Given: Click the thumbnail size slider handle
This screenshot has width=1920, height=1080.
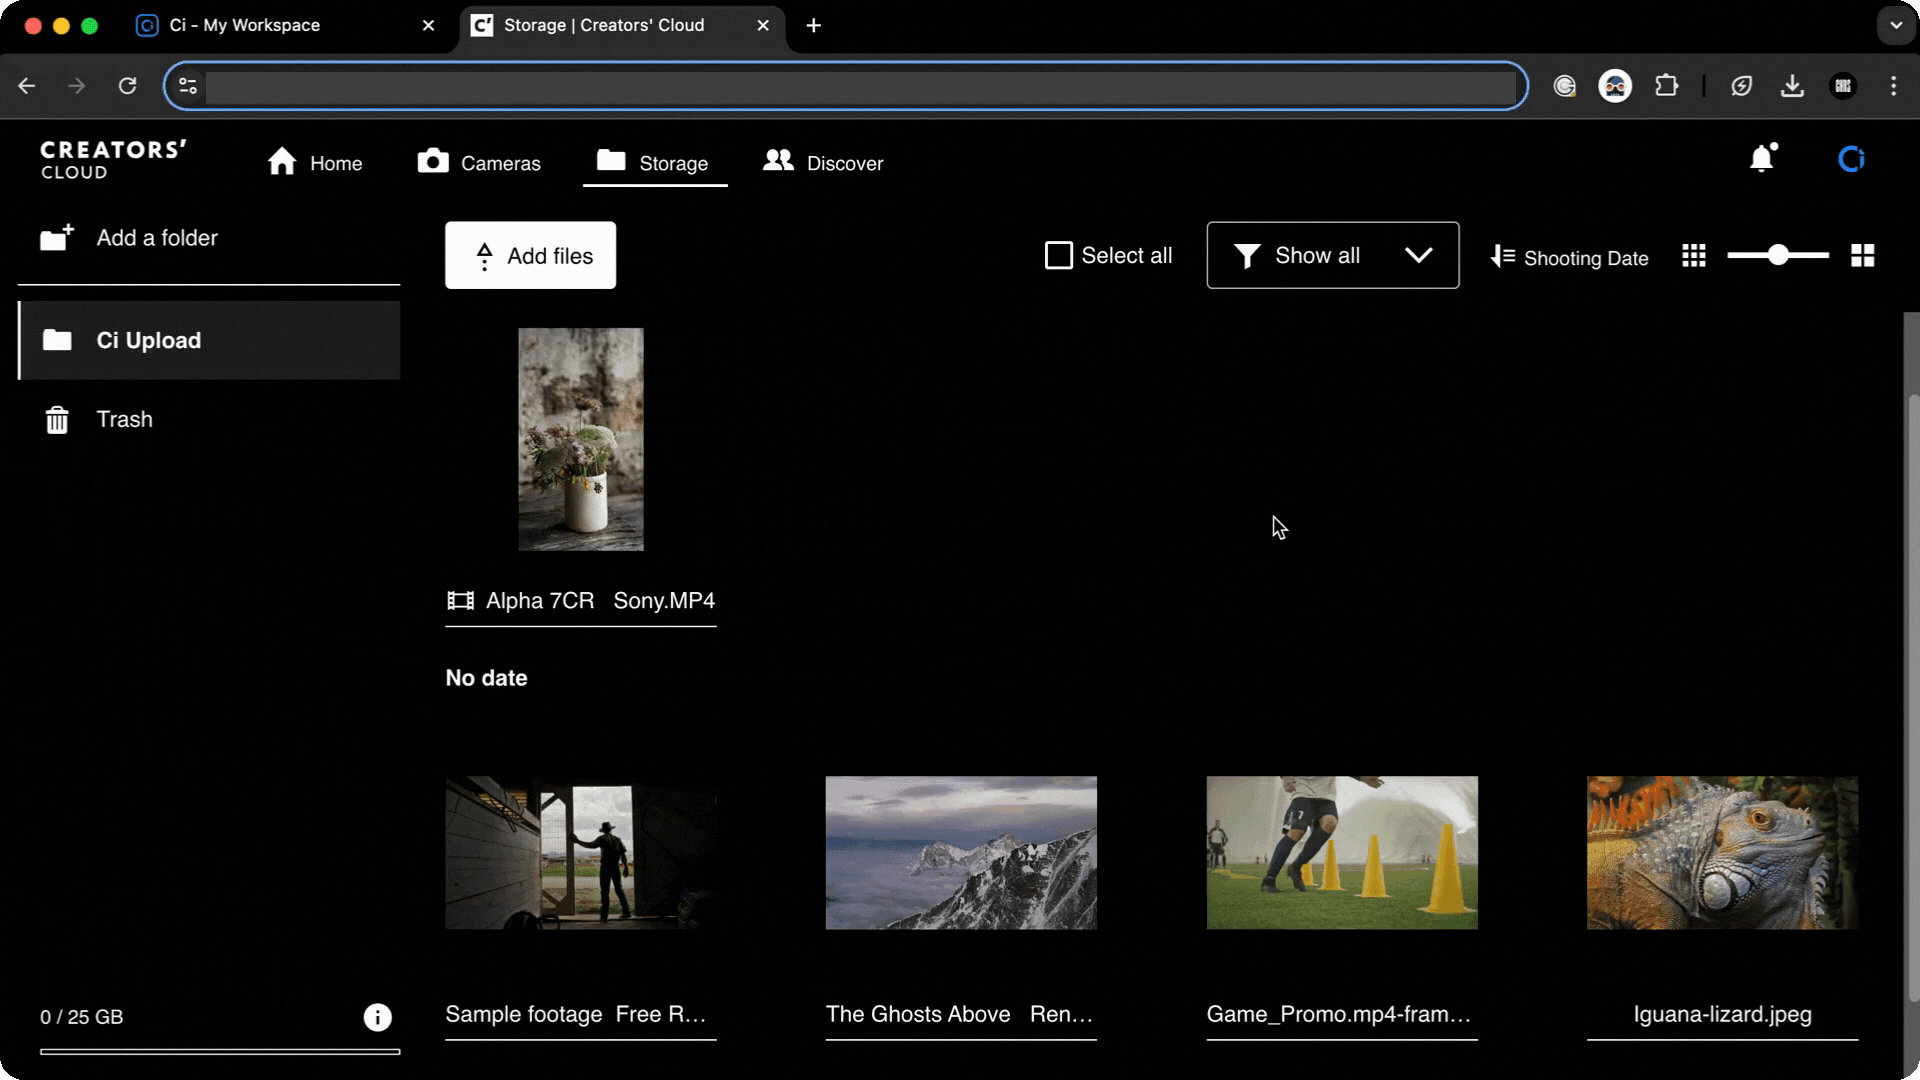Looking at the screenshot, I should (1777, 255).
